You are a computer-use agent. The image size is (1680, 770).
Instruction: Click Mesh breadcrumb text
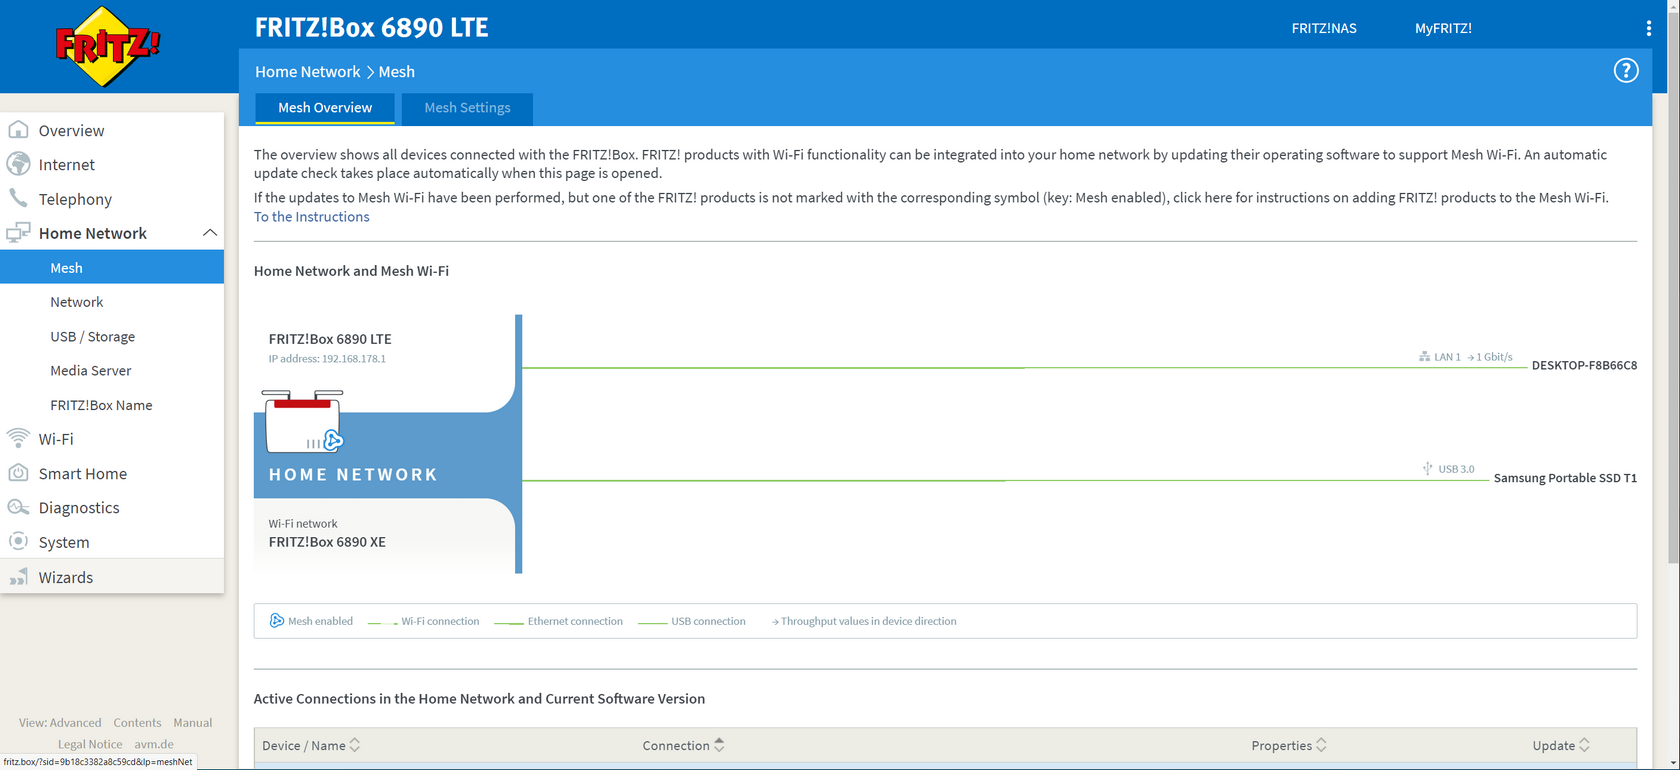(x=396, y=71)
